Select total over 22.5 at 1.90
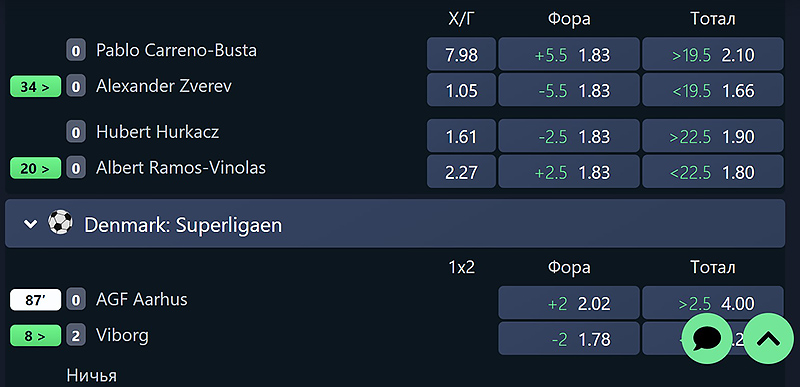 (713, 136)
